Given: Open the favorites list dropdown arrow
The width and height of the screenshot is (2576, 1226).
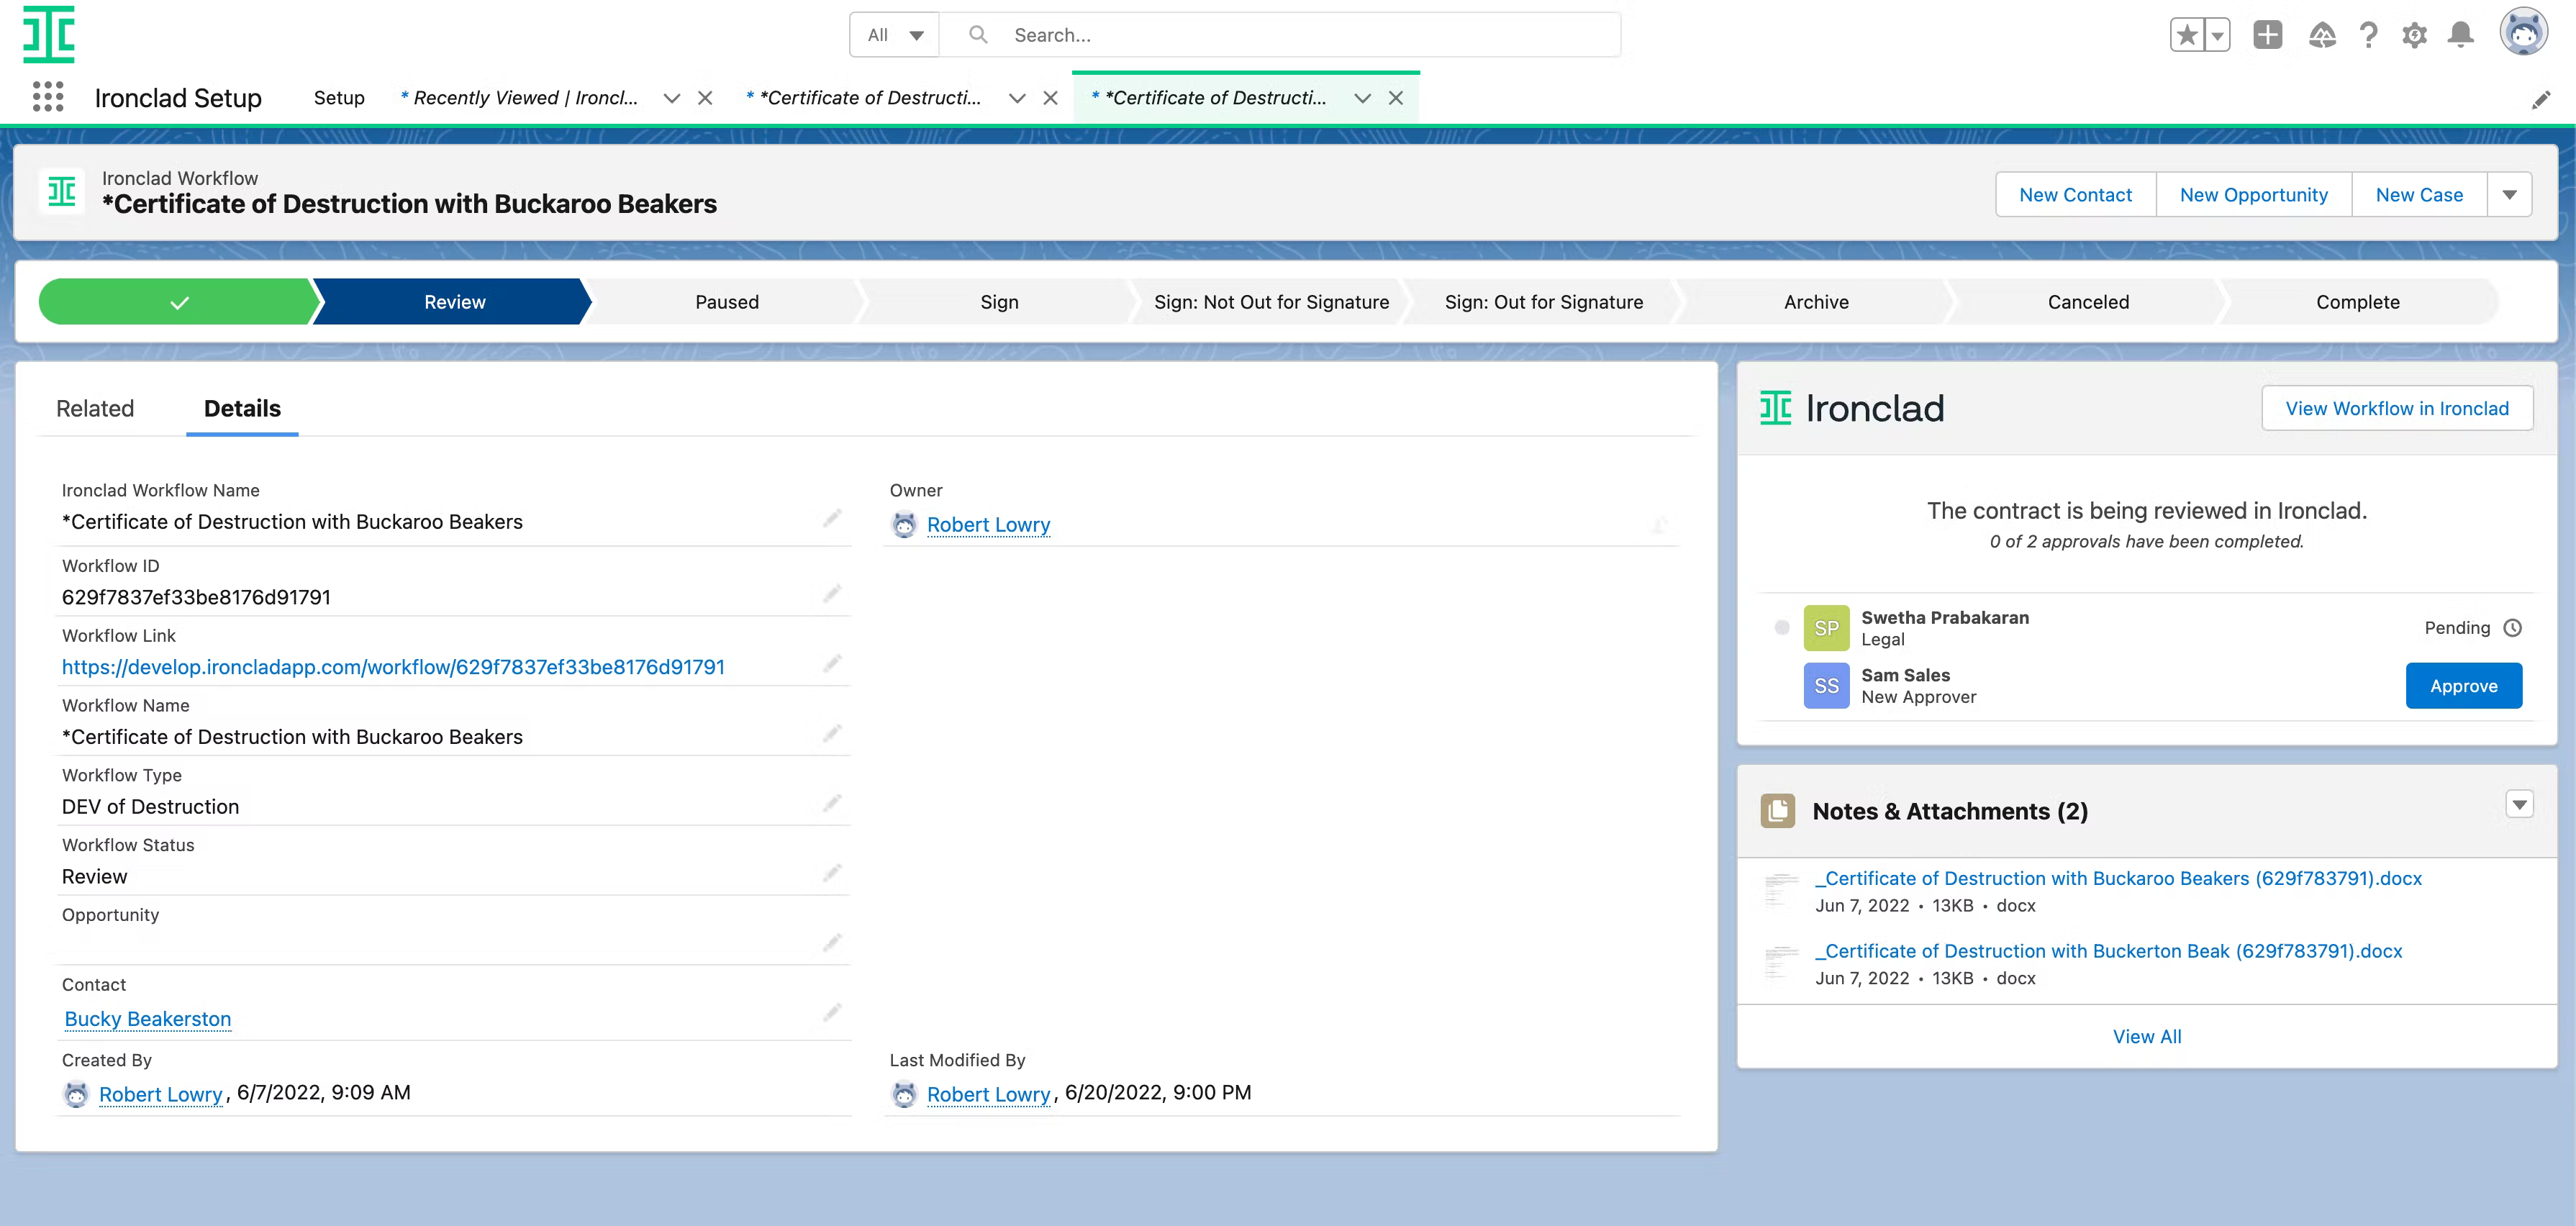Looking at the screenshot, I should 2217,35.
